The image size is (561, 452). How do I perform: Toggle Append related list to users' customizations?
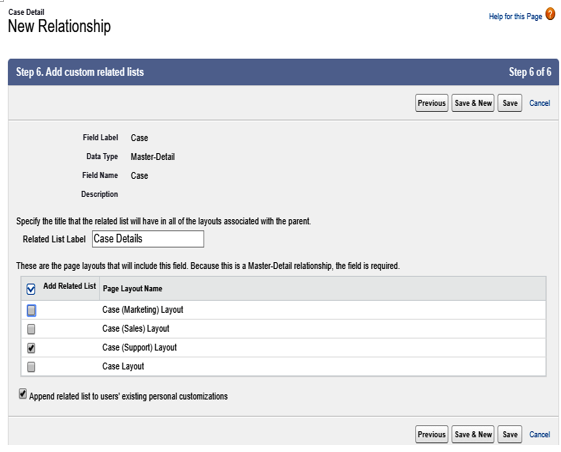tap(23, 394)
